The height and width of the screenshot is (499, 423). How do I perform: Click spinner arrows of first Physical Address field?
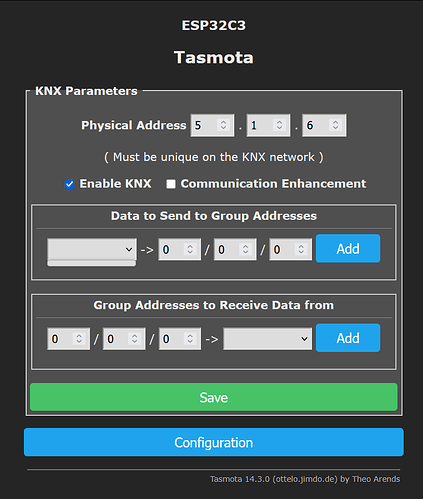pyautogui.click(x=223, y=125)
